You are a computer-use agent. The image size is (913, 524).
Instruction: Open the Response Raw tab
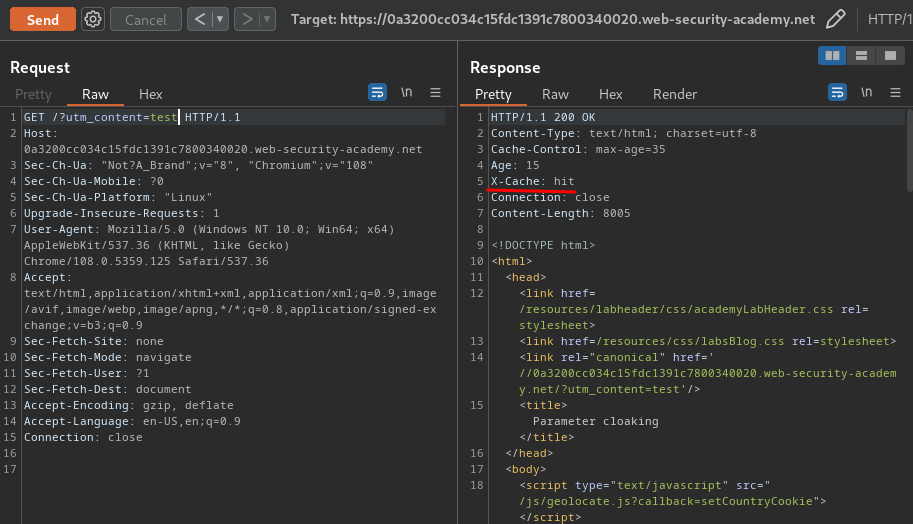pos(555,94)
